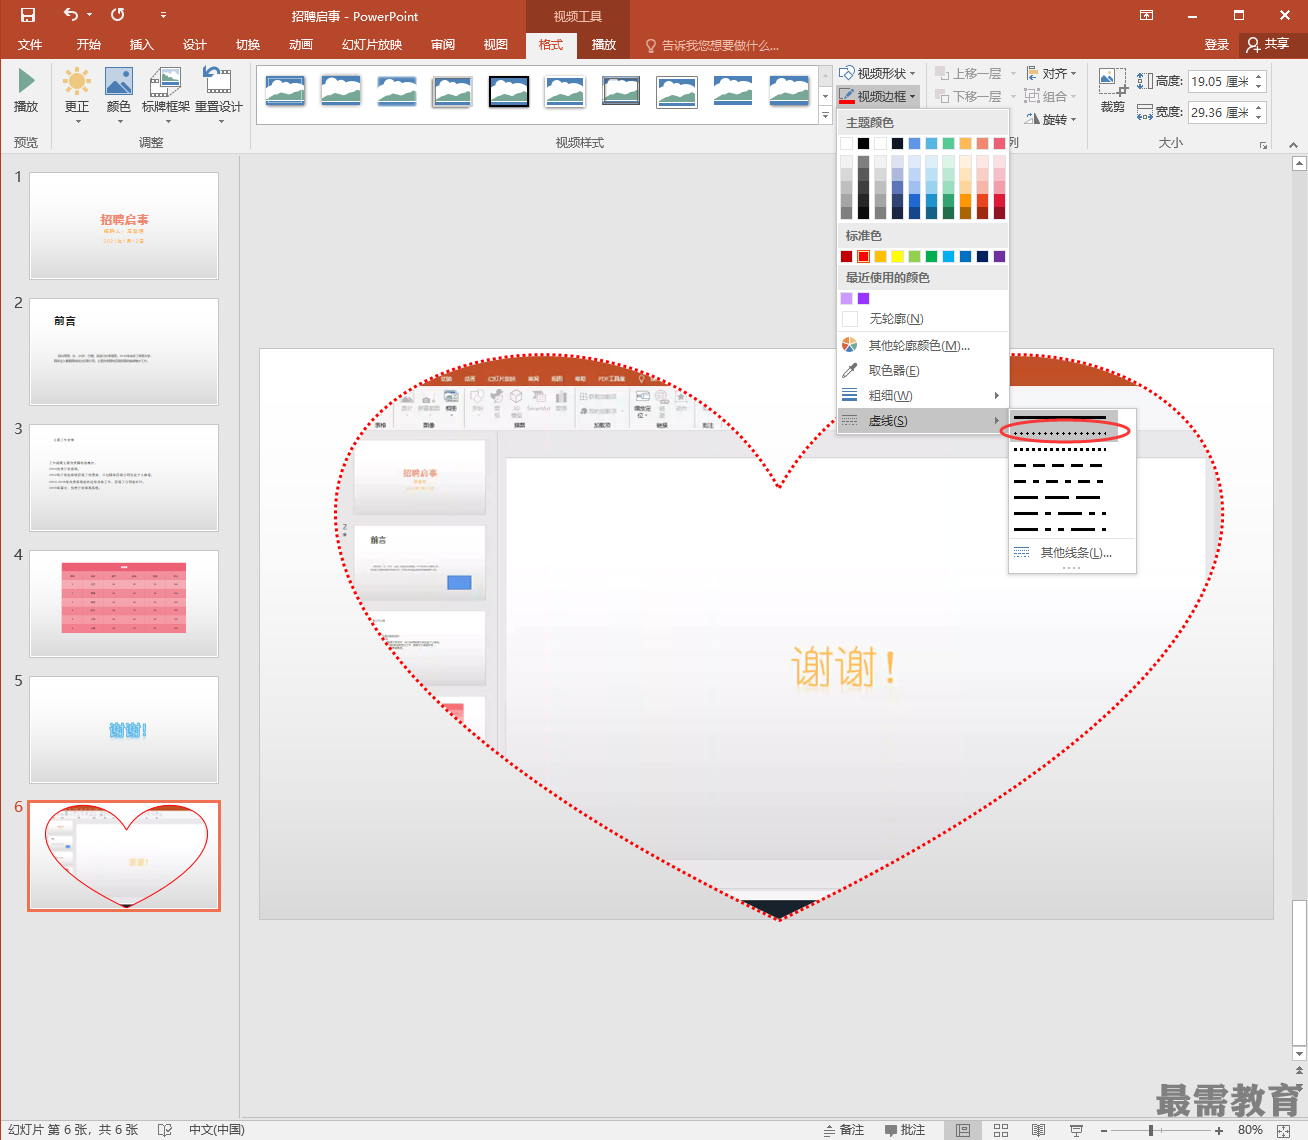Select the Eyedropper (取色器) option

tap(922, 370)
